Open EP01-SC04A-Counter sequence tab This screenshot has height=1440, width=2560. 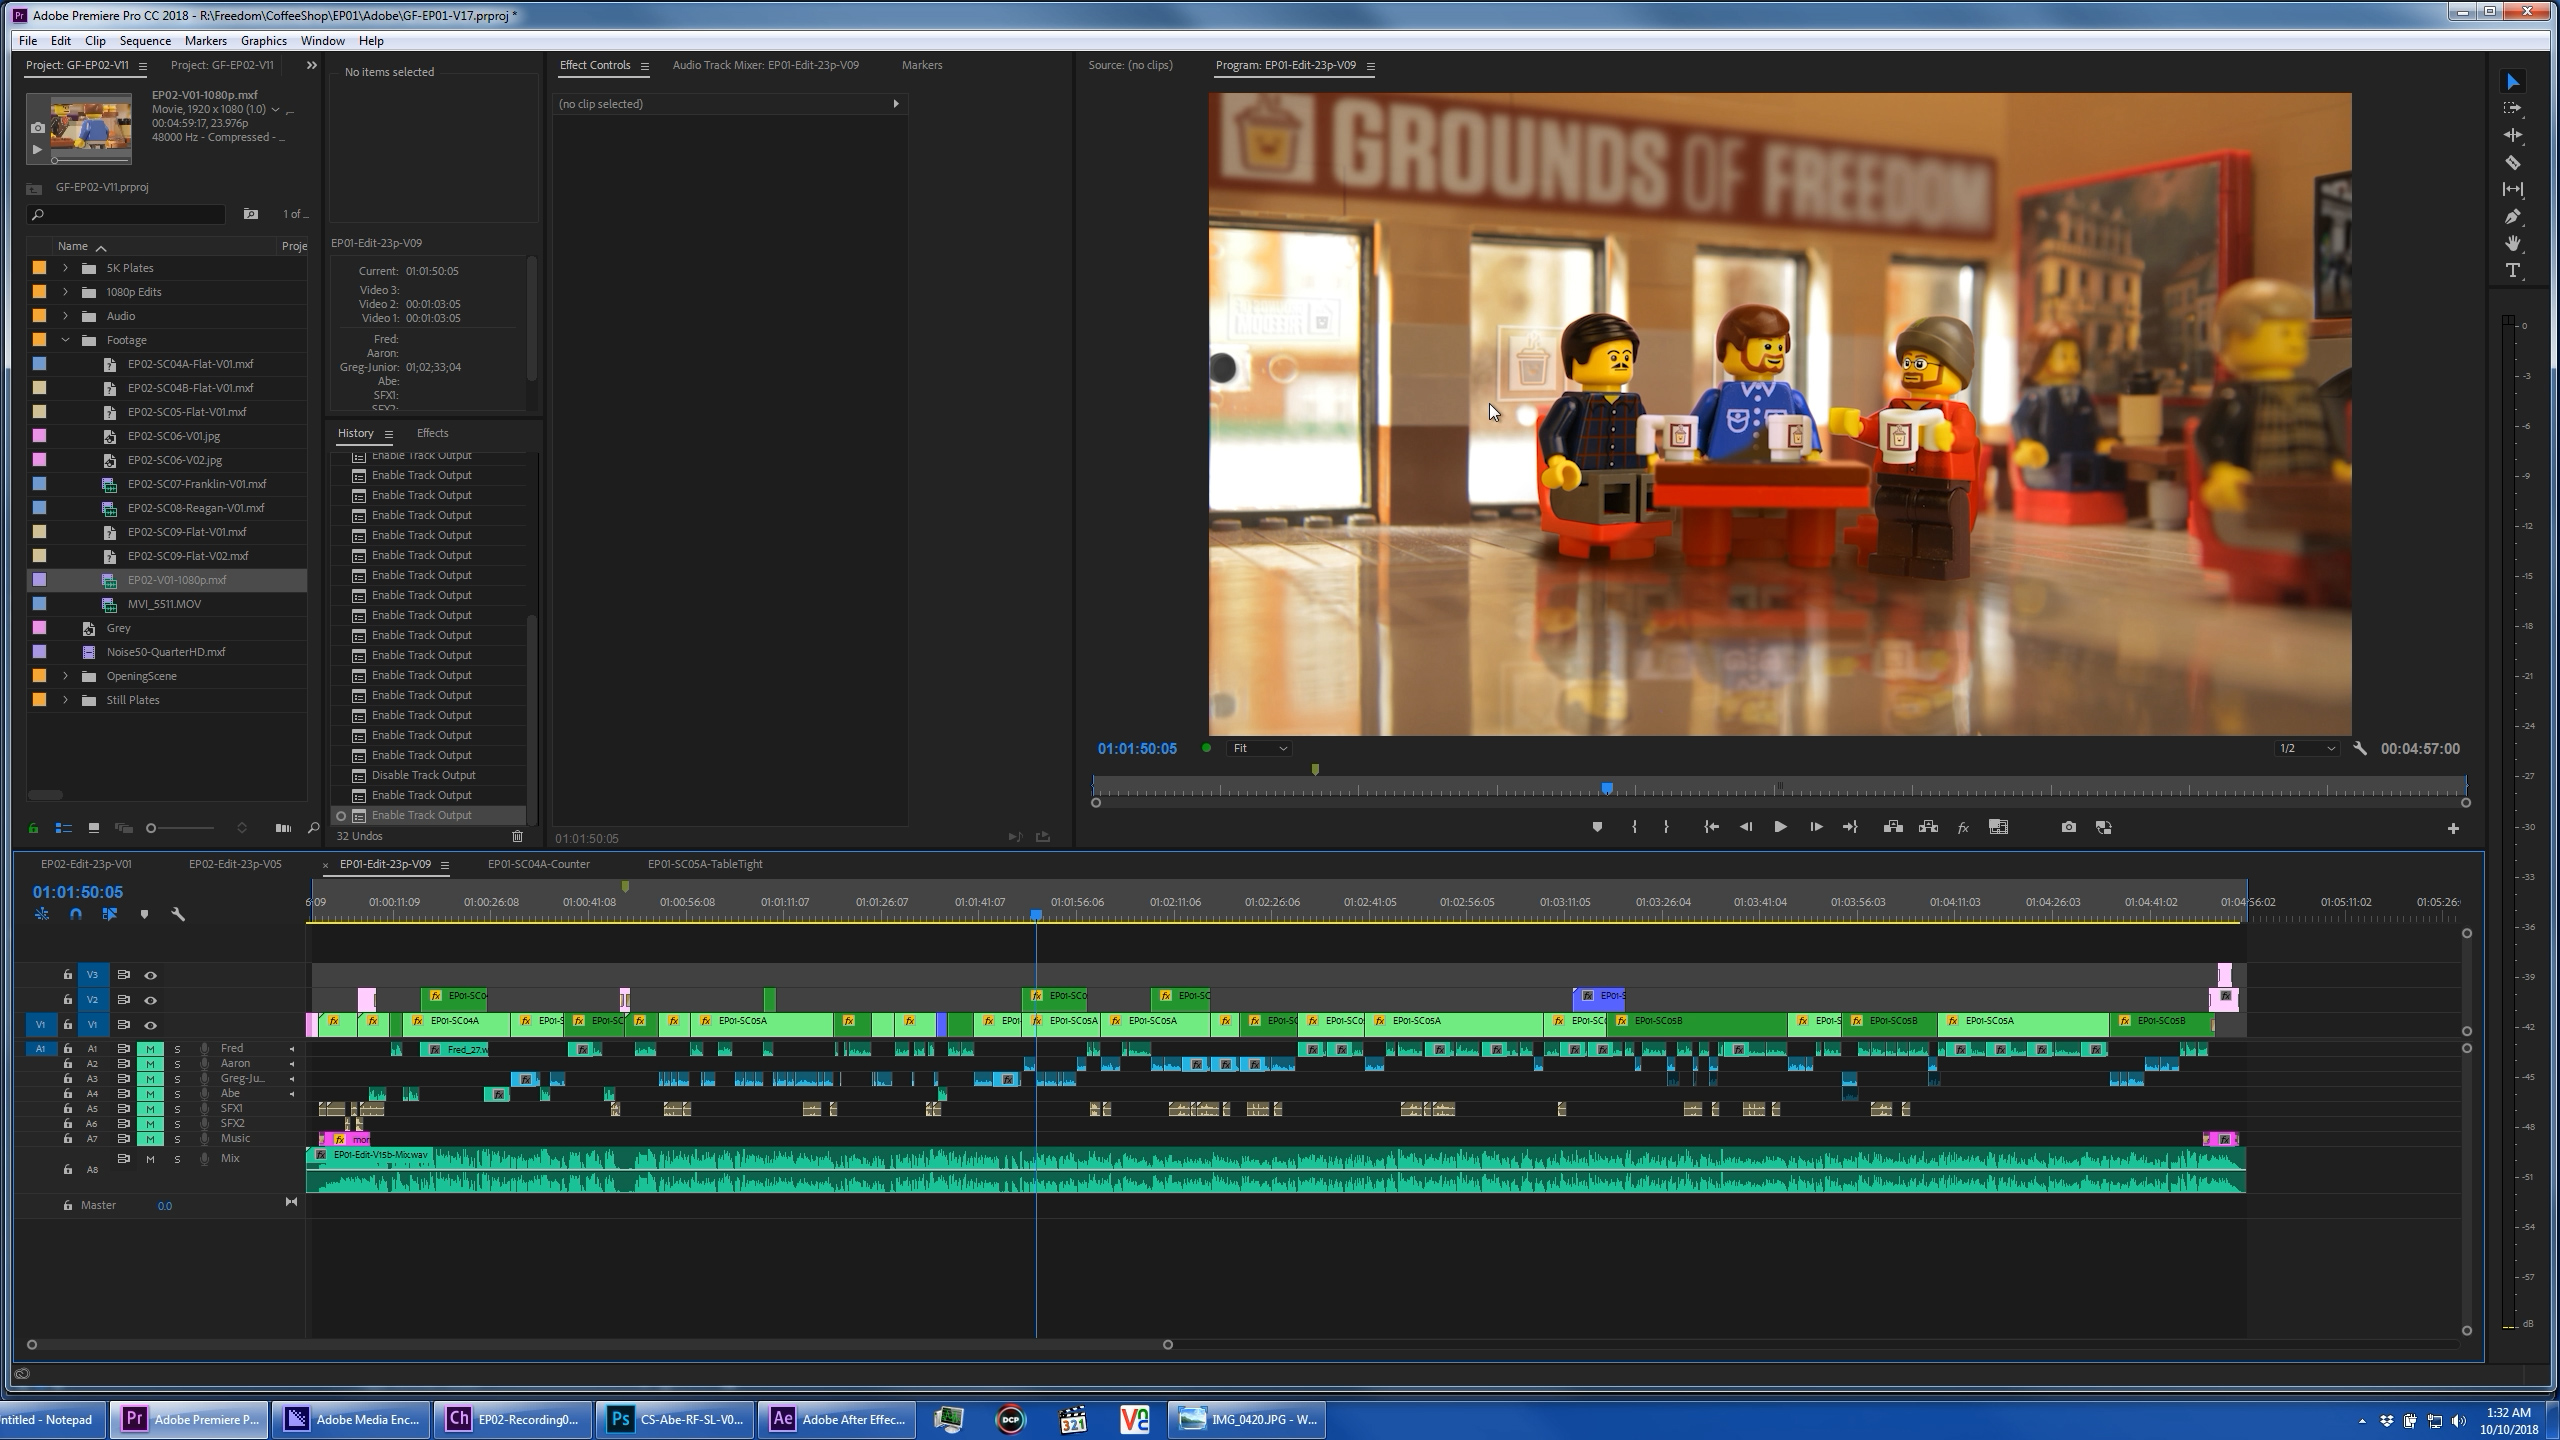[x=539, y=864]
